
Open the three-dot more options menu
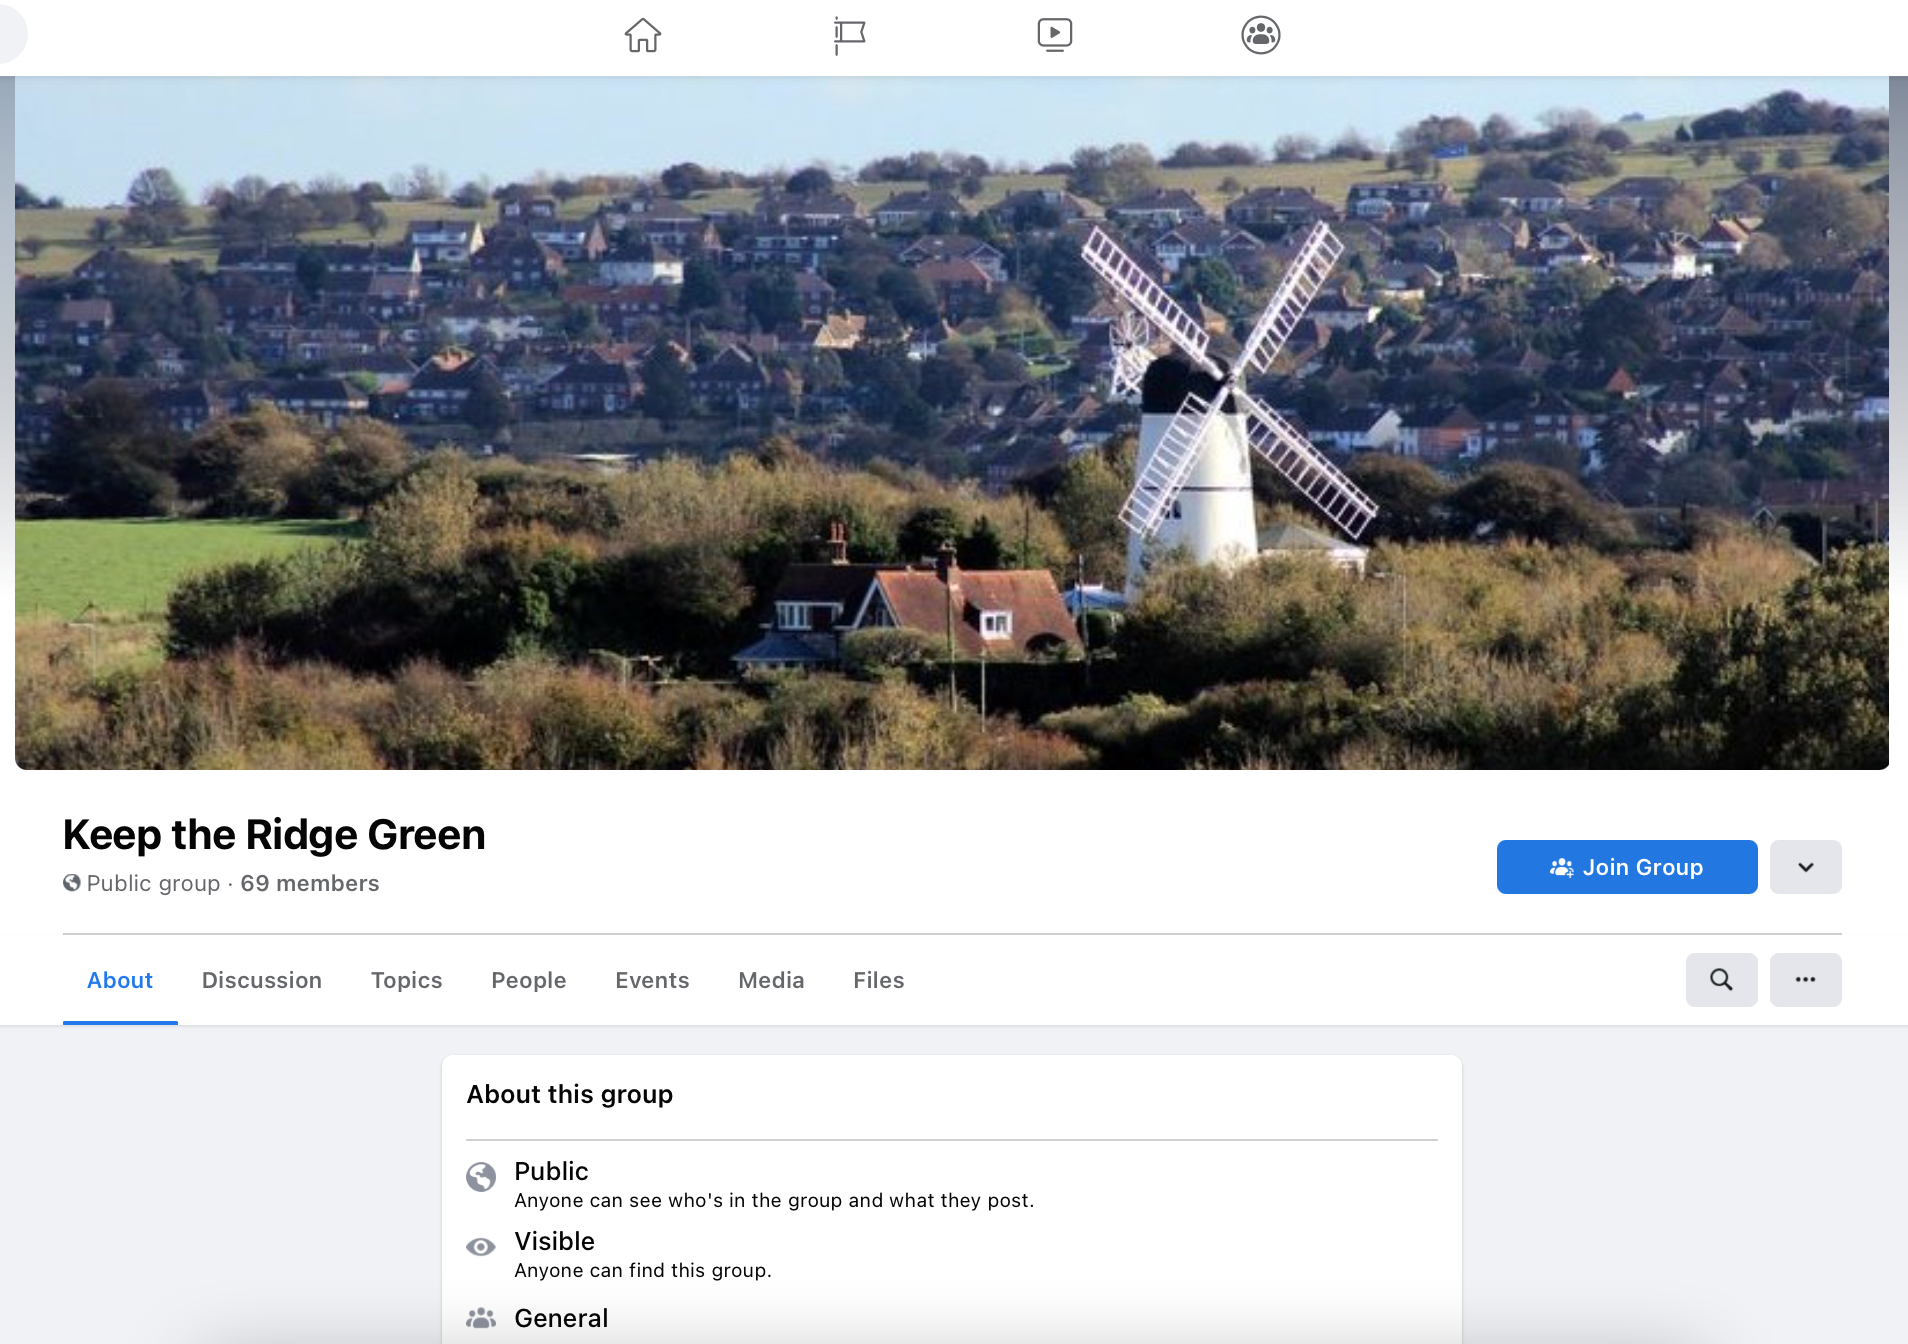1805,980
